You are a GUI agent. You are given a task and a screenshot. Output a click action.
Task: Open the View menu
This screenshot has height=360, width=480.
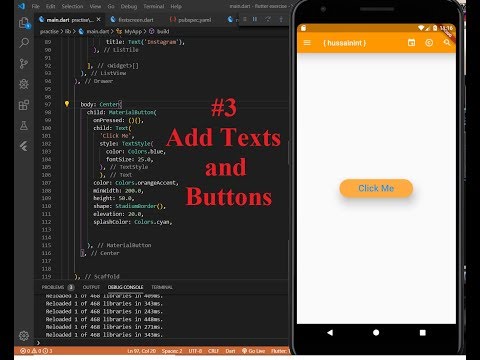(95, 6)
